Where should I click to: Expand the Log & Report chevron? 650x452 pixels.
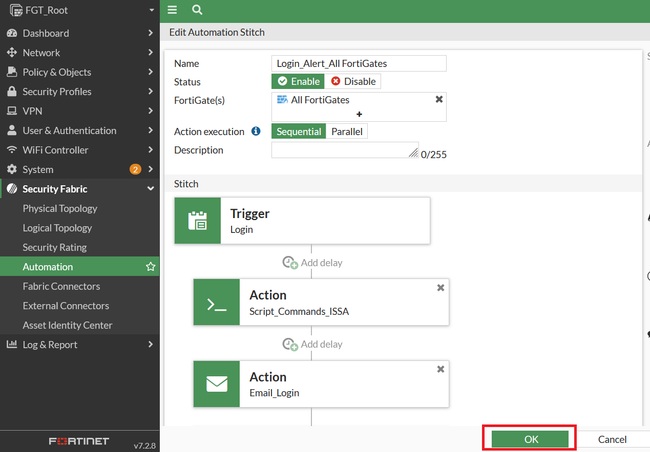click(150, 344)
